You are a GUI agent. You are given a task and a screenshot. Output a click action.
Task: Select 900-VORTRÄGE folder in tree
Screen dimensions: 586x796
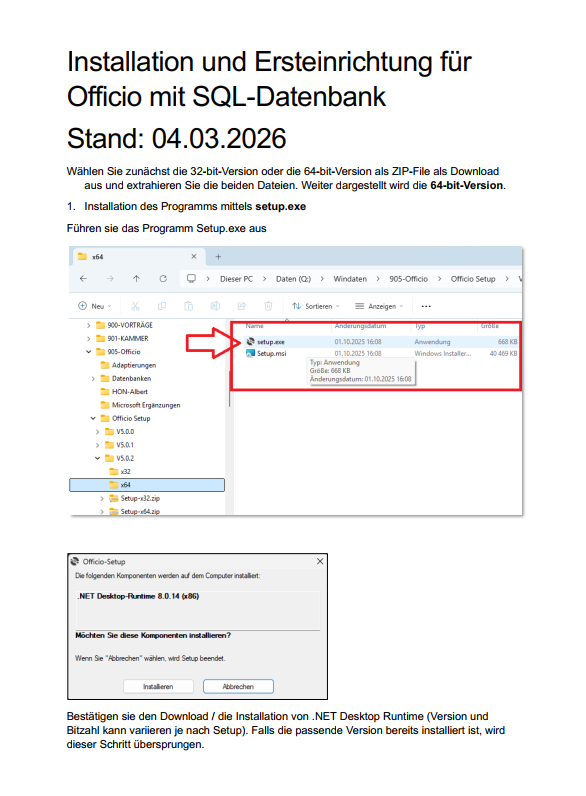coord(124,325)
